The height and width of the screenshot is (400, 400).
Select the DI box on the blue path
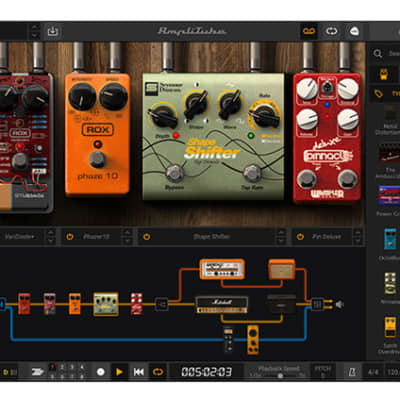click(x=228, y=340)
